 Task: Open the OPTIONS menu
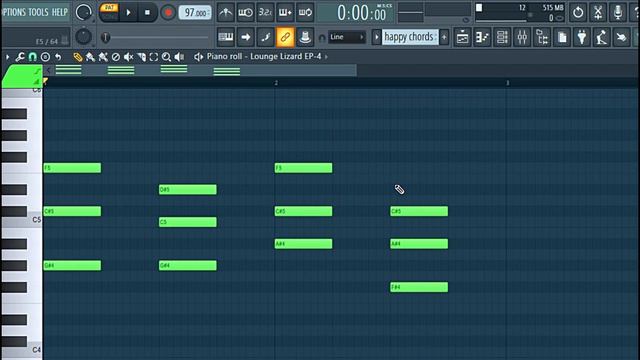14,12
